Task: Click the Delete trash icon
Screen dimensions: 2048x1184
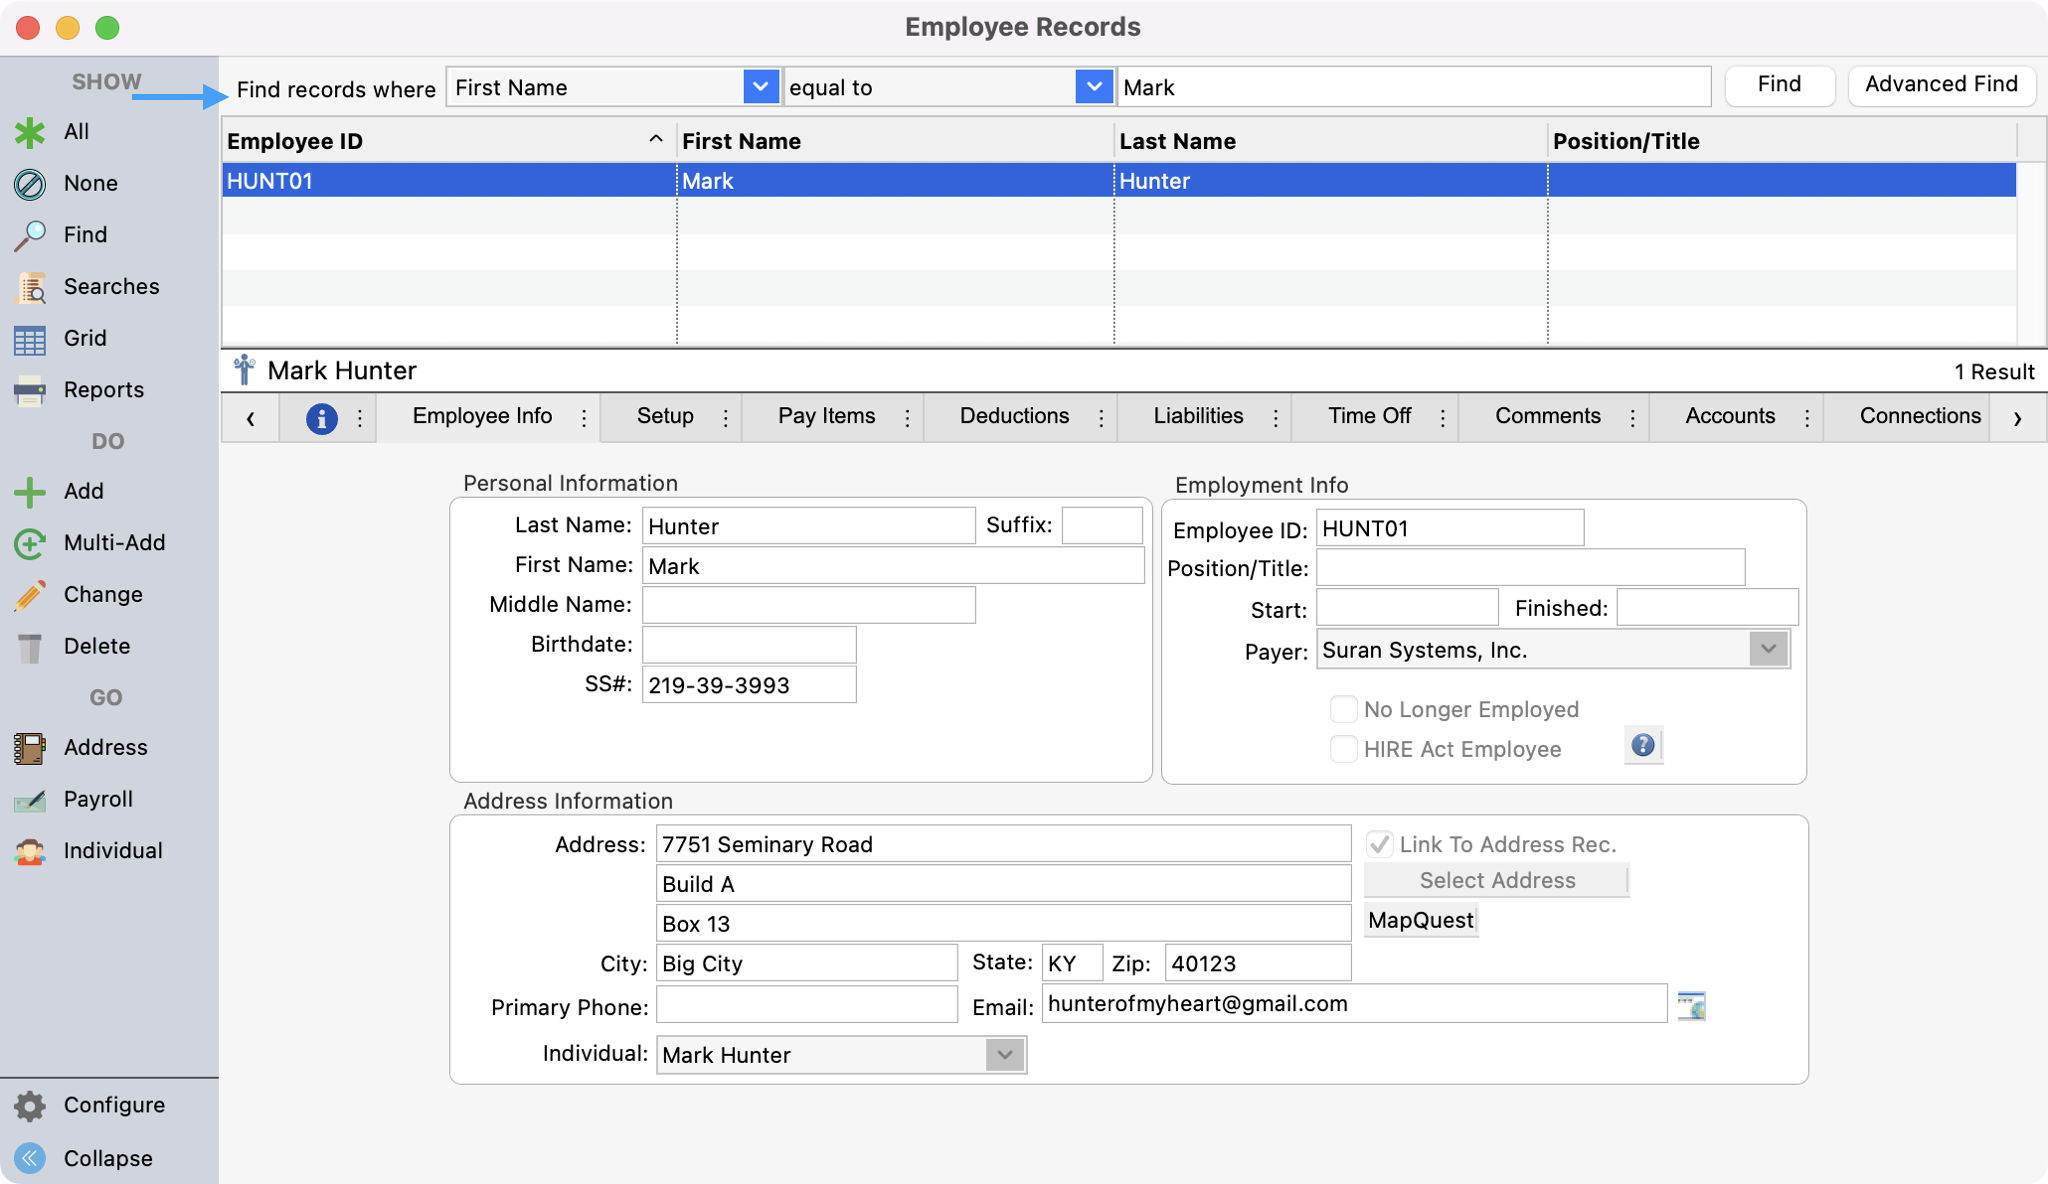Action: pyautogui.click(x=30, y=647)
